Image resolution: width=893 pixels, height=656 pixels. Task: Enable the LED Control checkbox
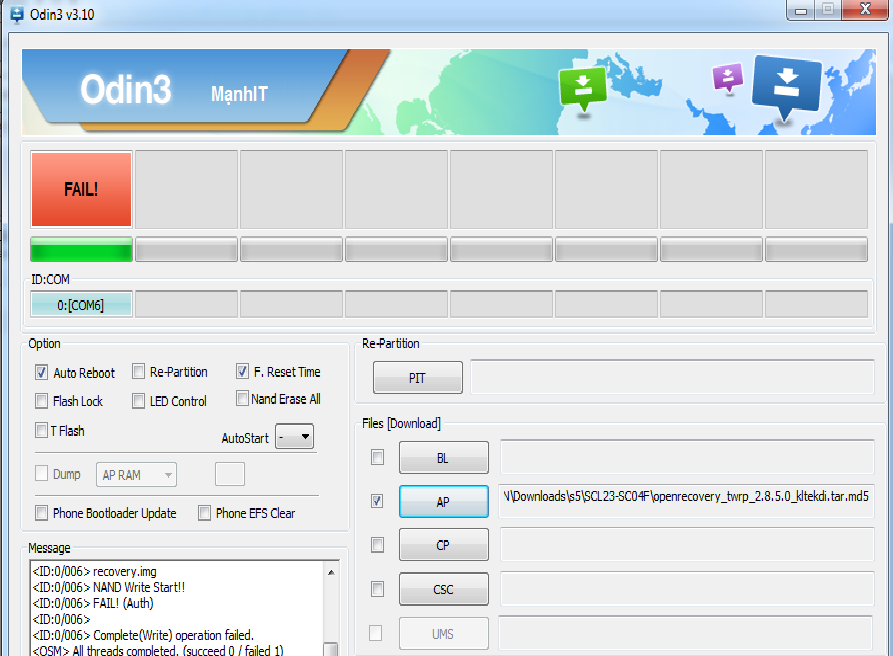tap(138, 401)
